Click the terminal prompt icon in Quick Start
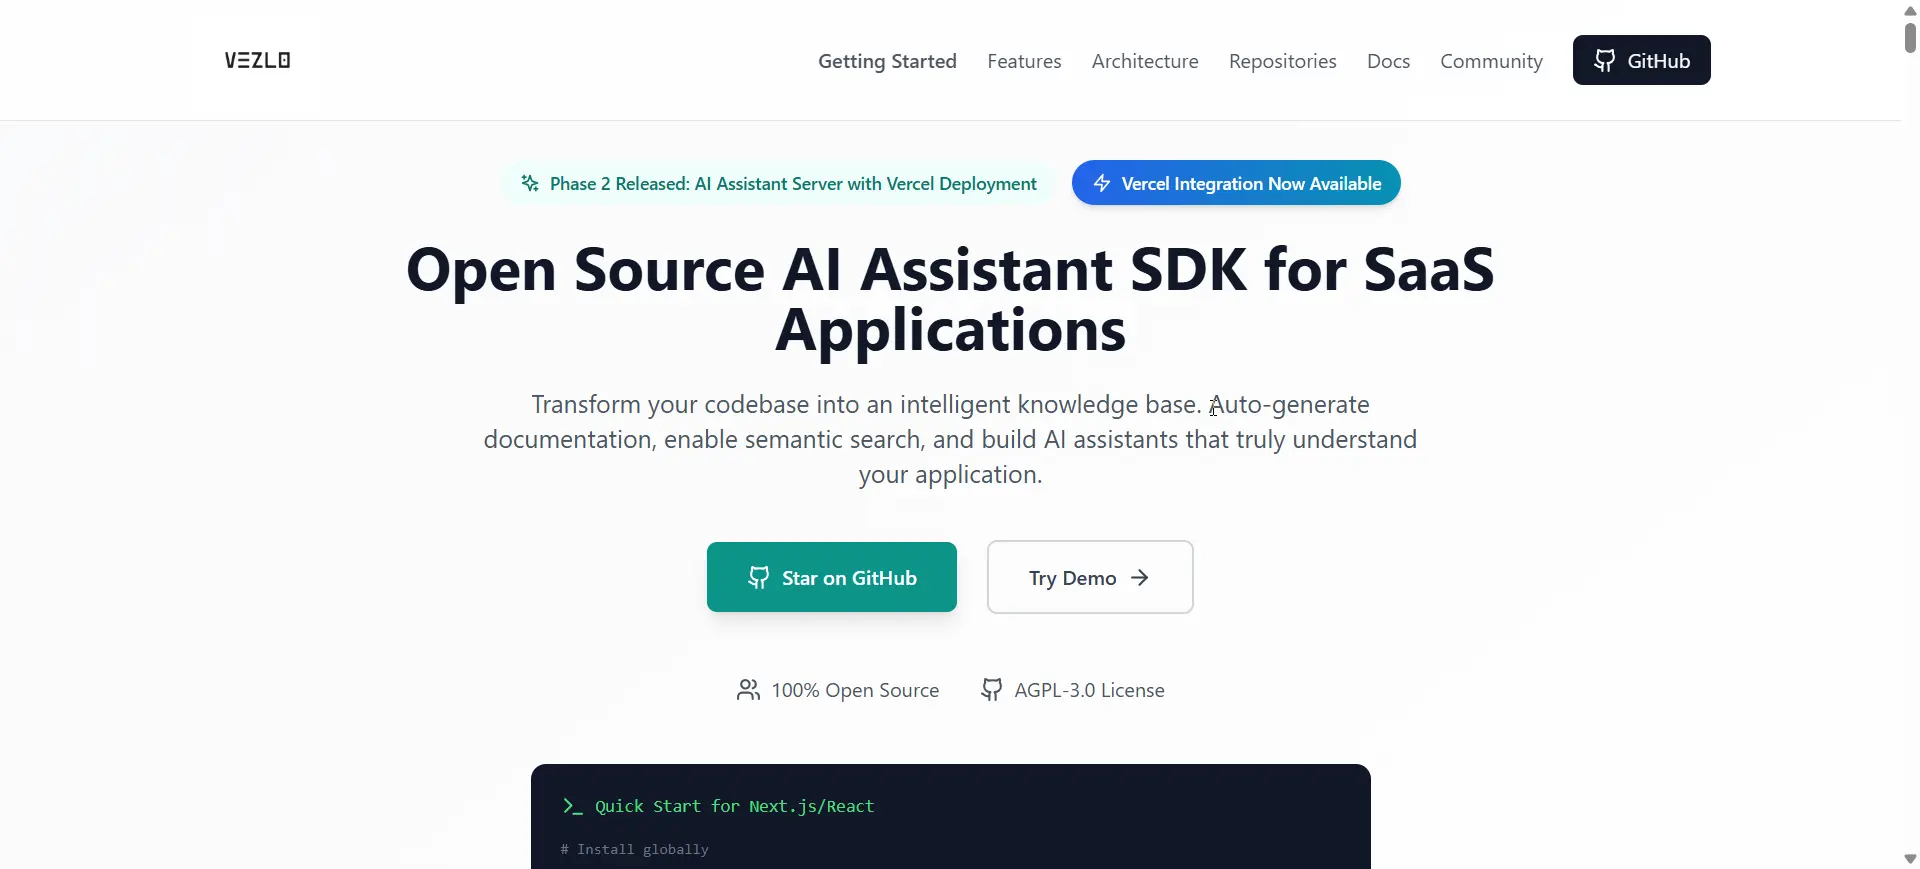 tap(572, 806)
